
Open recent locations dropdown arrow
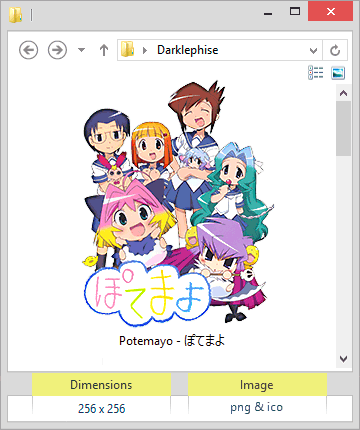[x=81, y=50]
